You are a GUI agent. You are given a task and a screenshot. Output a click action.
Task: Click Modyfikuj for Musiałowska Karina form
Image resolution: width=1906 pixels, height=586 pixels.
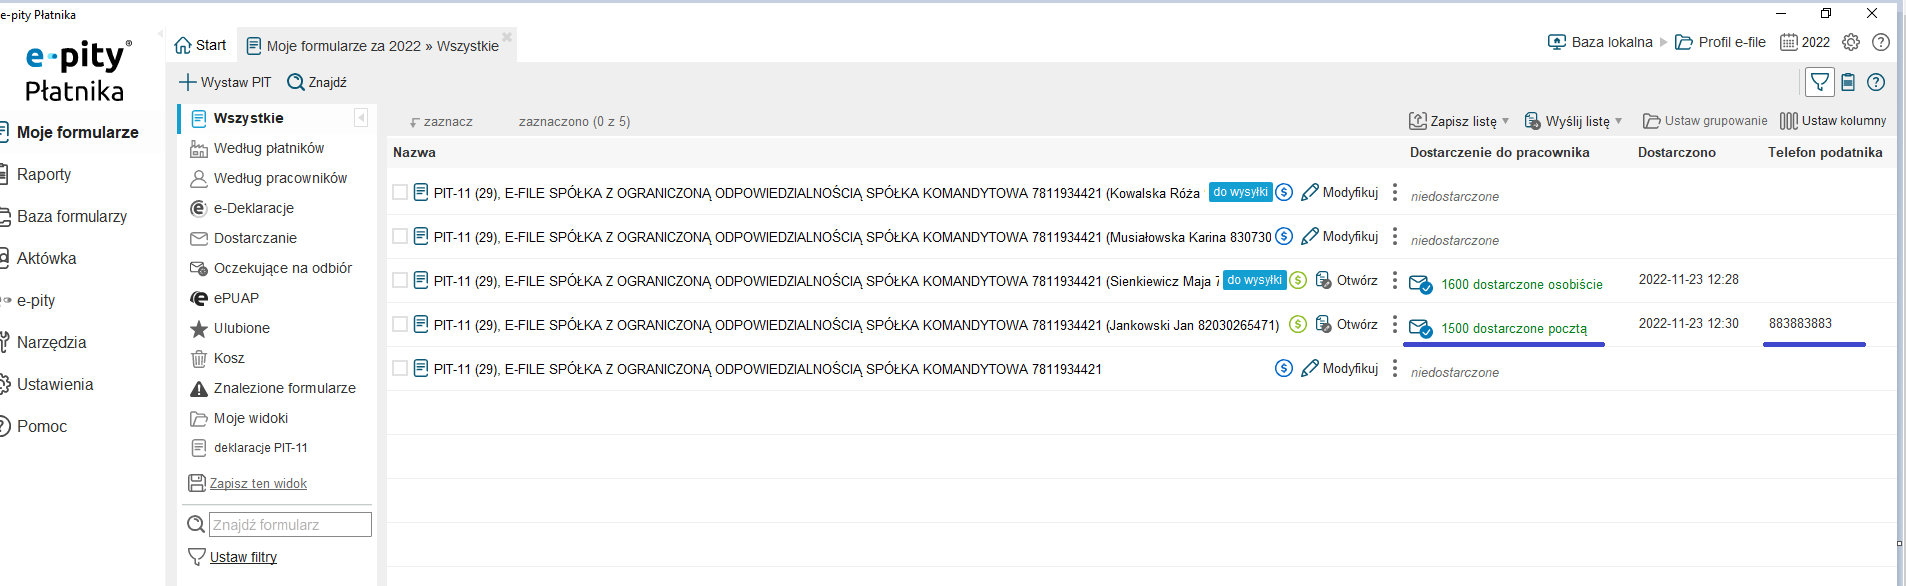point(1339,236)
